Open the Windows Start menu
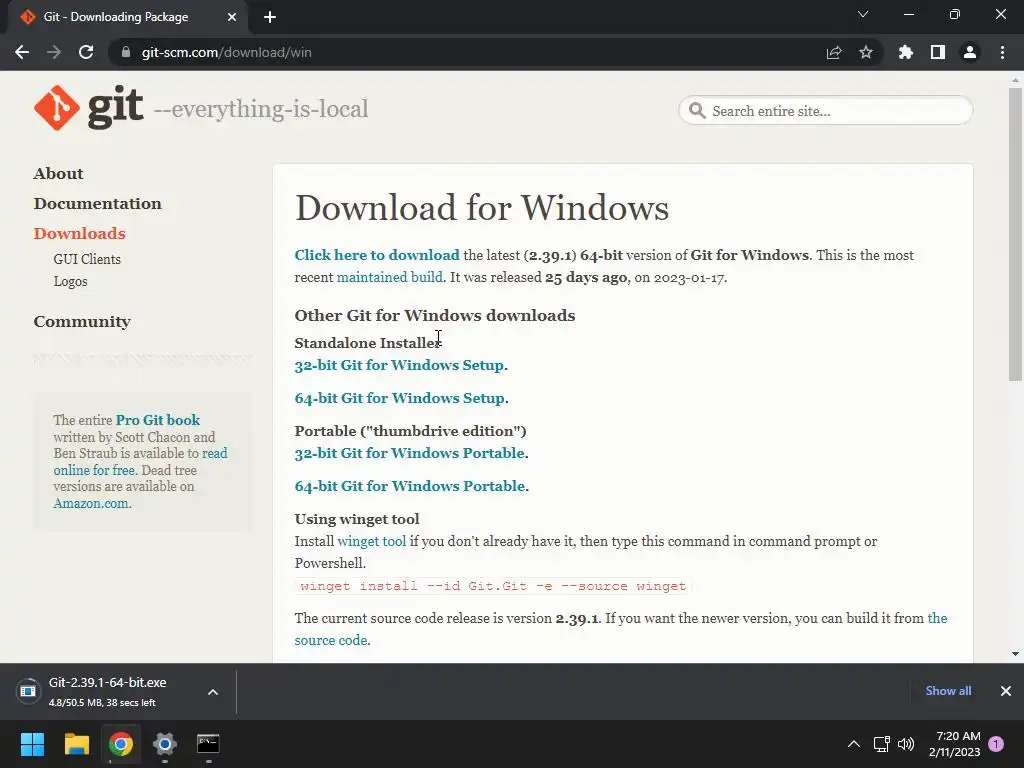Screen dimensions: 1024x768 click(x=32, y=744)
